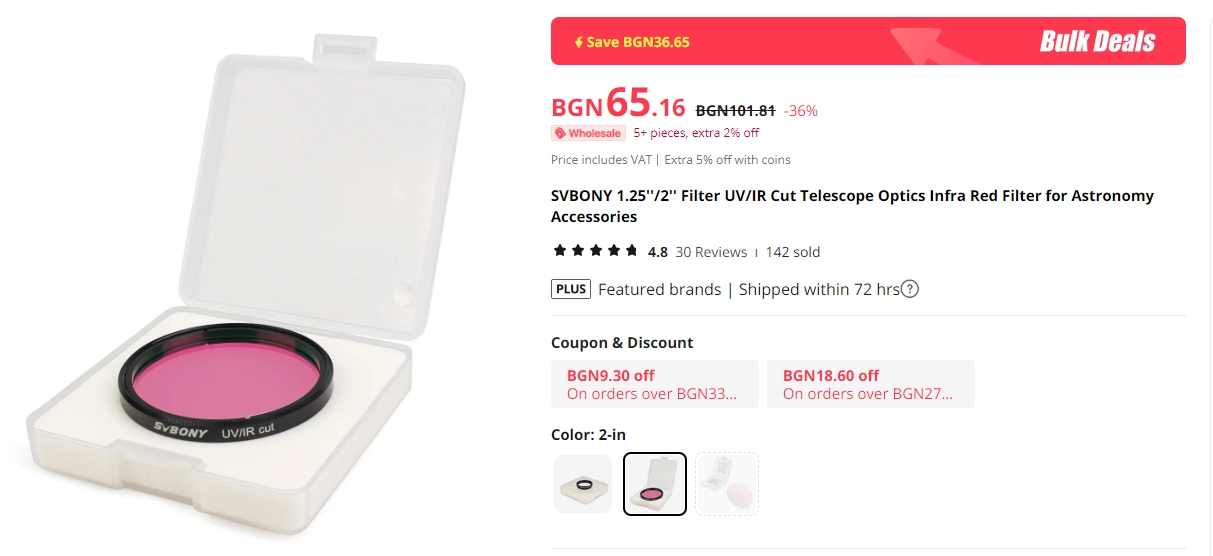Click the white arrow graphic in the red banner
The height and width of the screenshot is (556, 1213).
930,44
